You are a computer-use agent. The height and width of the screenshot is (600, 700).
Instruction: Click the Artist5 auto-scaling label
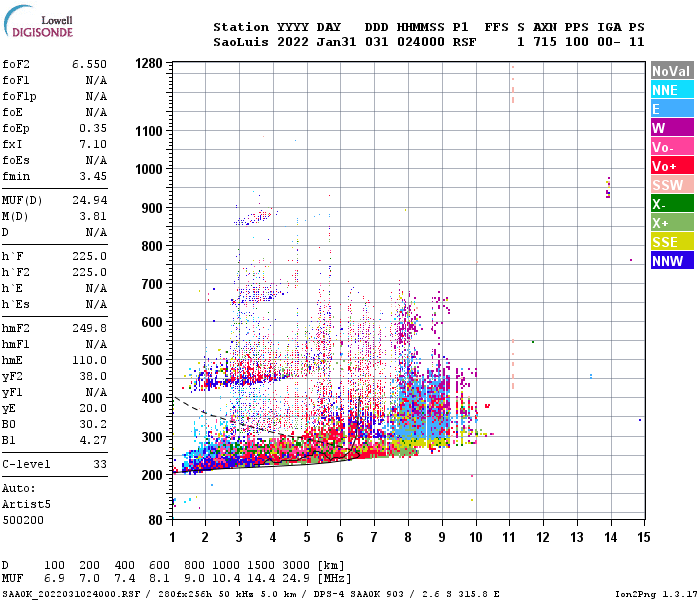click(26, 504)
